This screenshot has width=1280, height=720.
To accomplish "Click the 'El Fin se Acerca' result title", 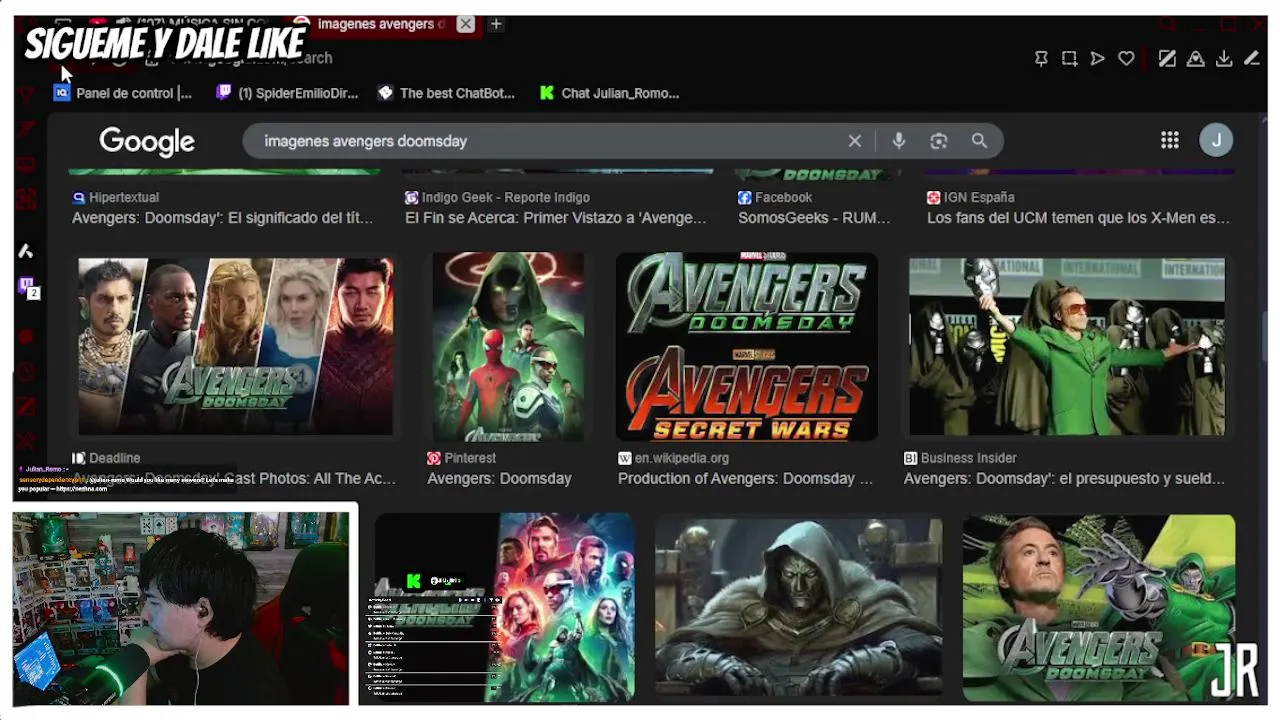I will coord(555,218).
